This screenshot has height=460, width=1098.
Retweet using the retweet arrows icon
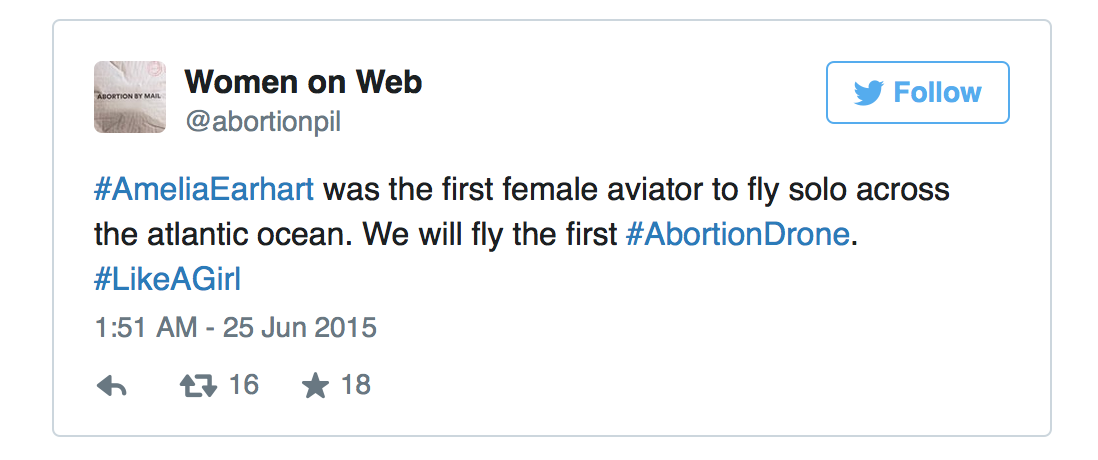[198, 386]
